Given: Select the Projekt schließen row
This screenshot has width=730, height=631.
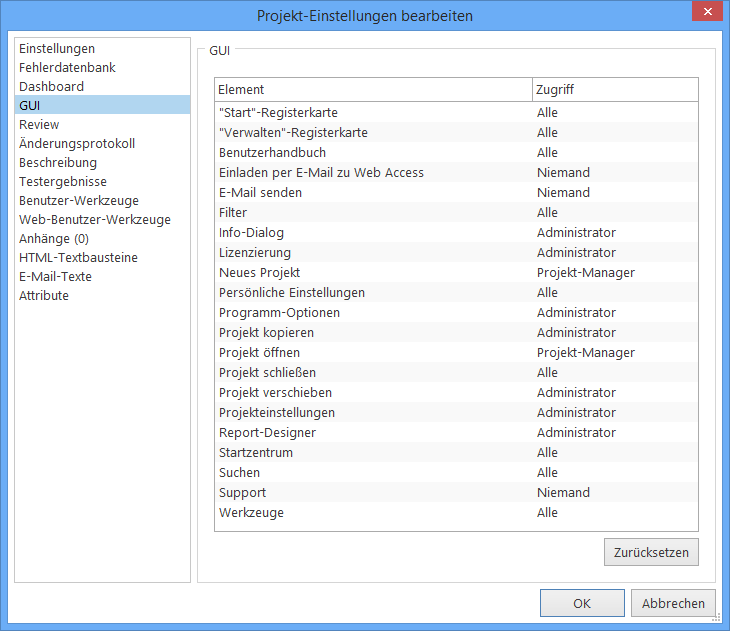Looking at the screenshot, I should pos(456,373).
